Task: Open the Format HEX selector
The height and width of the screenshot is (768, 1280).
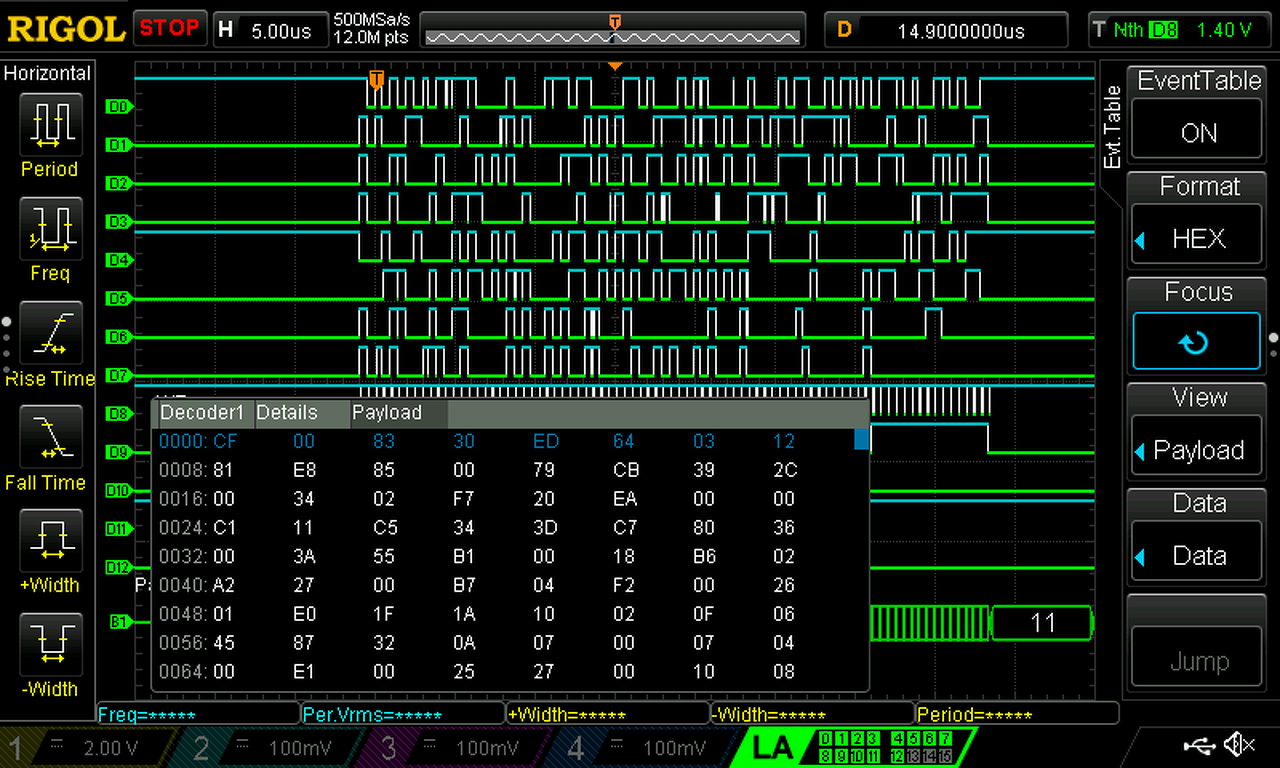Action: (x=1196, y=239)
